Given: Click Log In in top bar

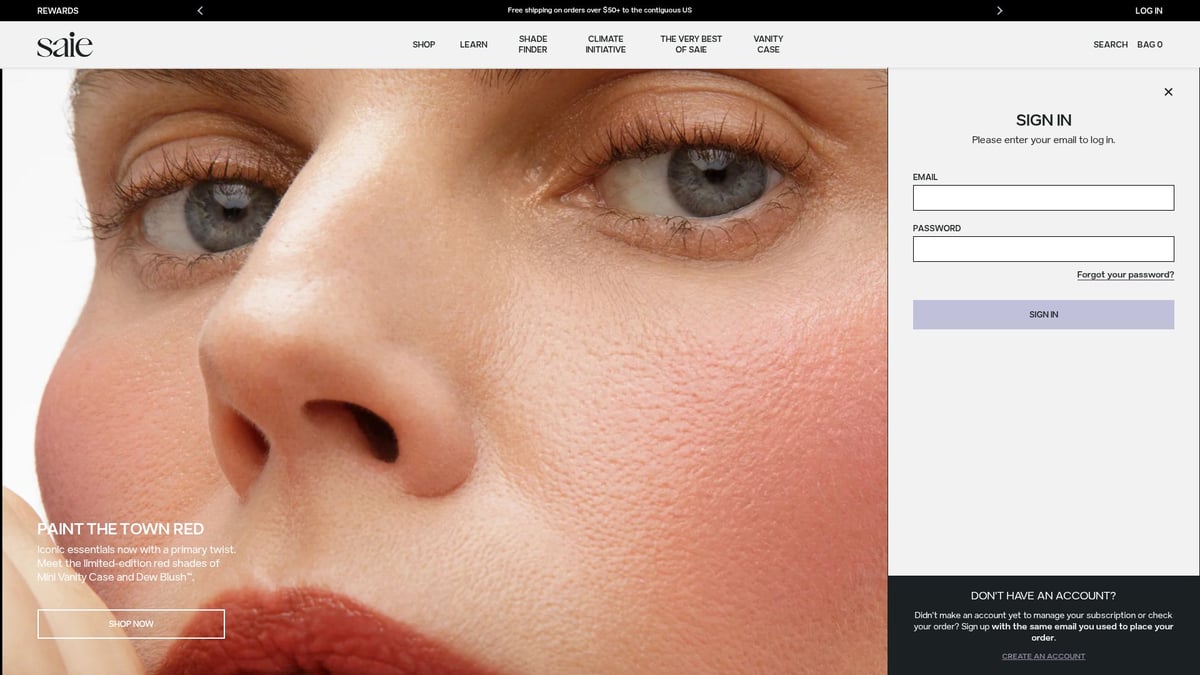Looking at the screenshot, I should point(1148,10).
